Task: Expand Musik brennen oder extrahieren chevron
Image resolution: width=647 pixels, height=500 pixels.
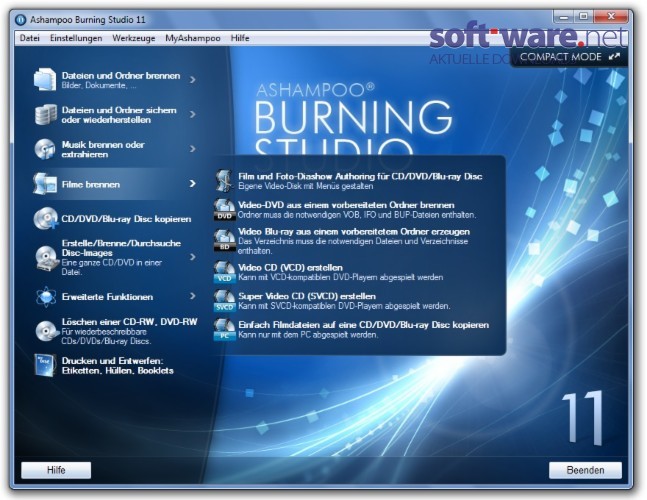Action: (x=193, y=149)
